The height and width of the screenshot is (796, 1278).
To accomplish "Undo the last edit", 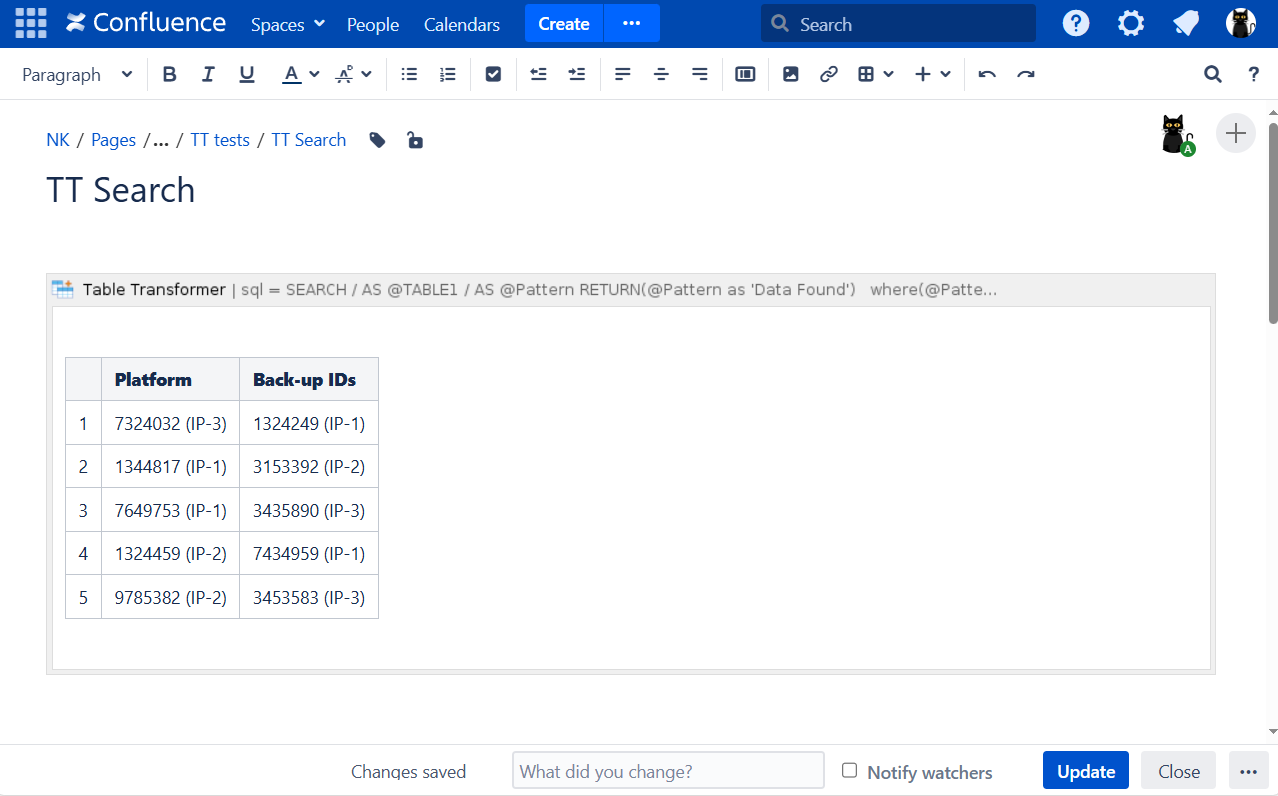I will pyautogui.click(x=987, y=74).
